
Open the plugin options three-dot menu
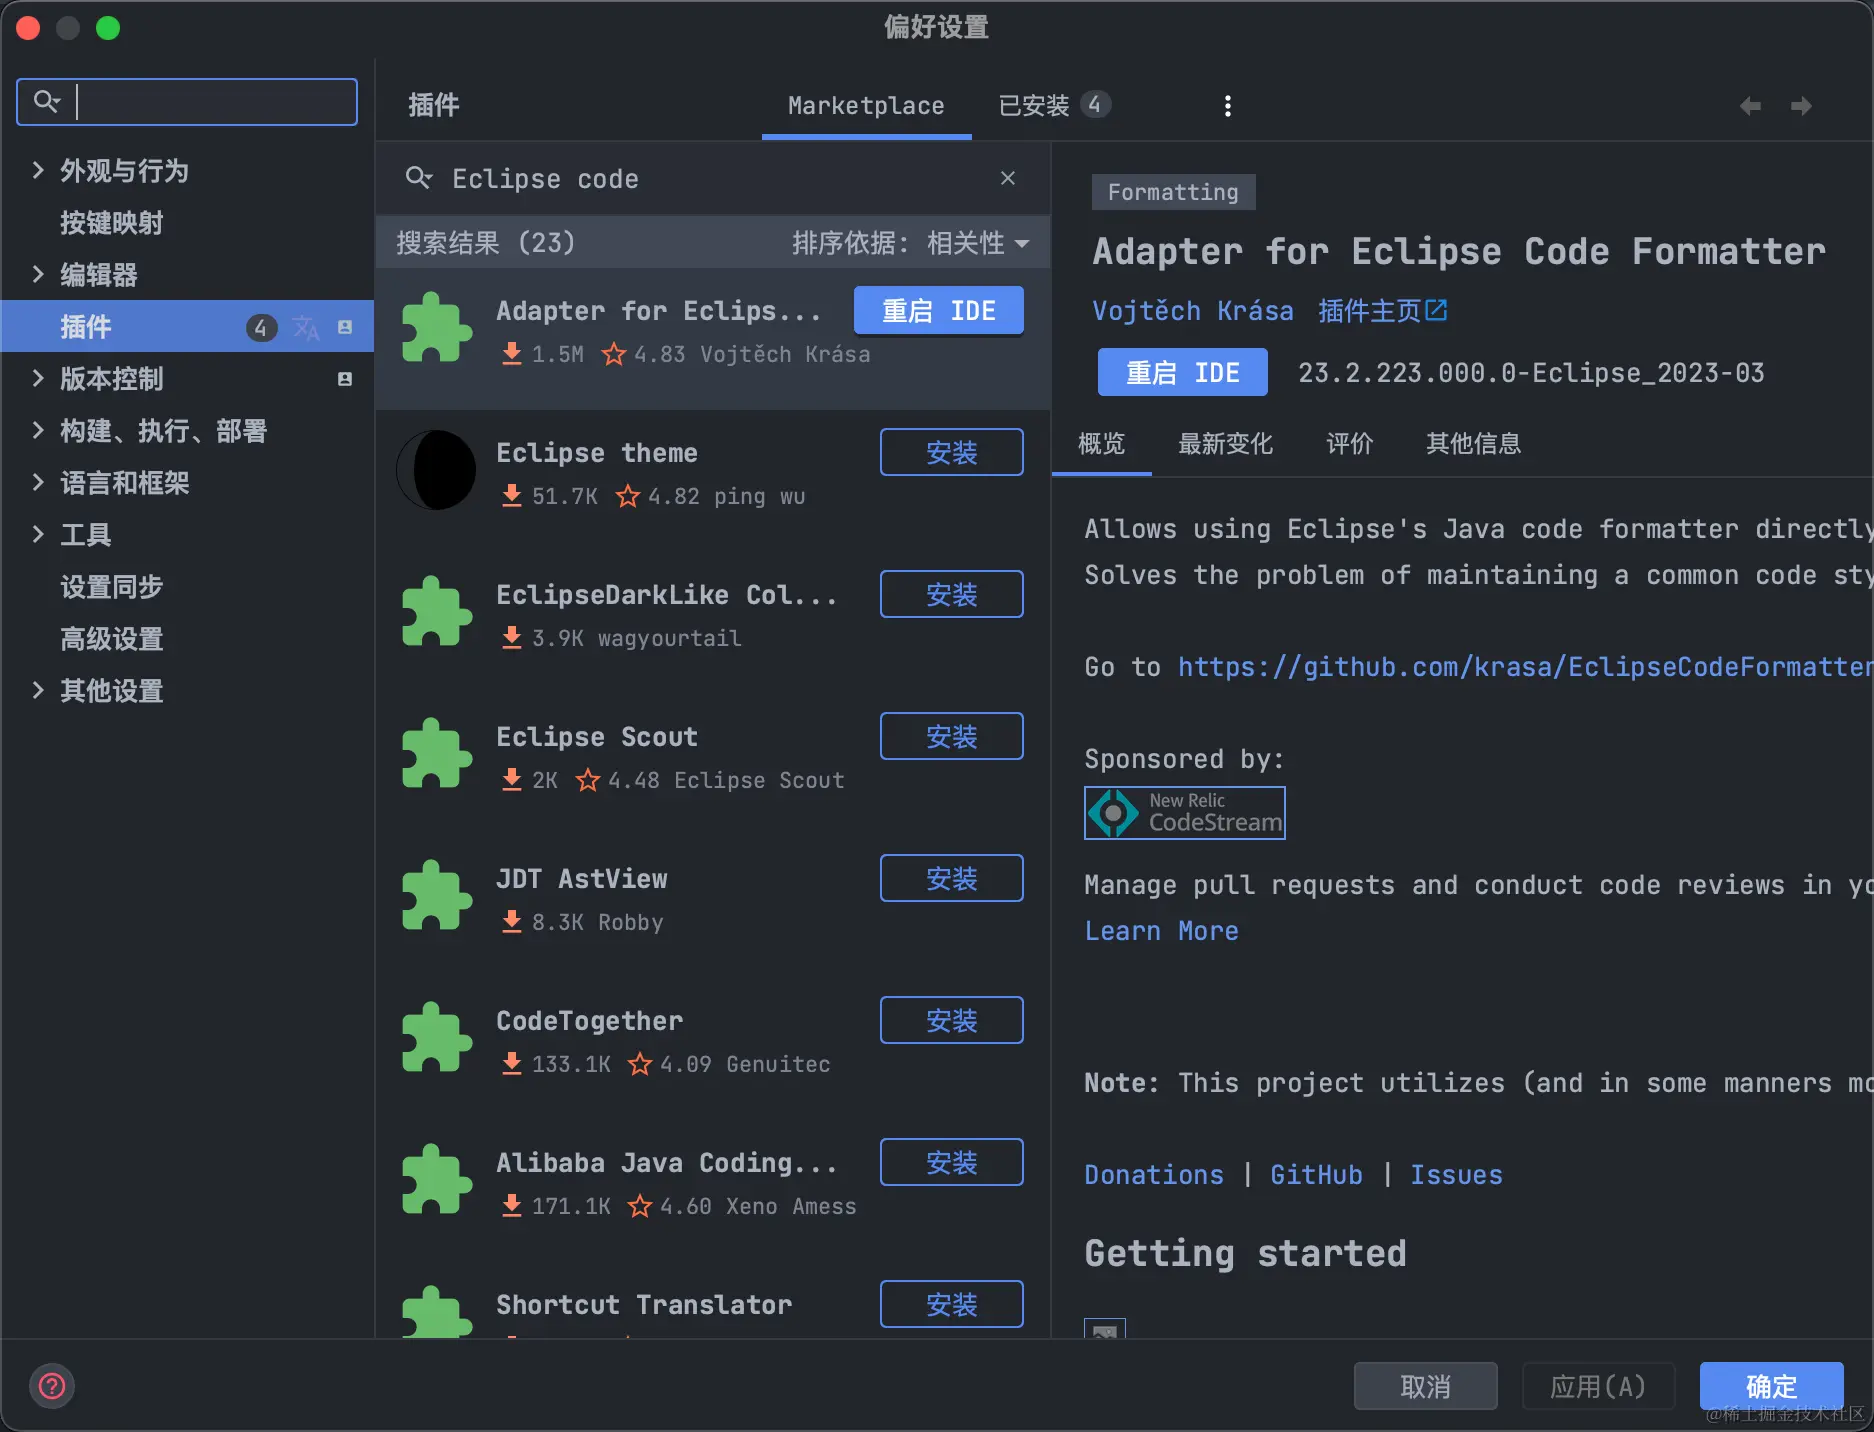coord(1228,106)
